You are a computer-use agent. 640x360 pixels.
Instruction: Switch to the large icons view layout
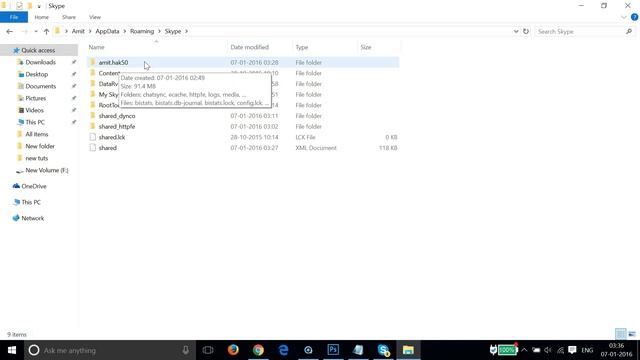[x=632, y=334]
